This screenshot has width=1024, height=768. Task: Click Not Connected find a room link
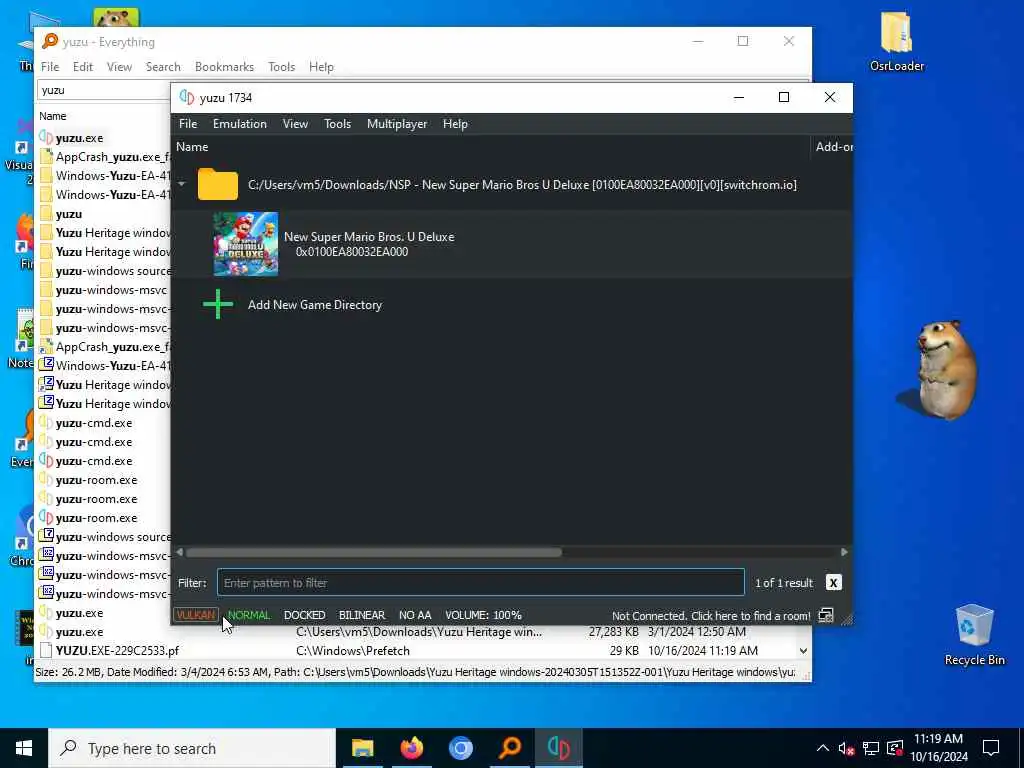(711, 616)
